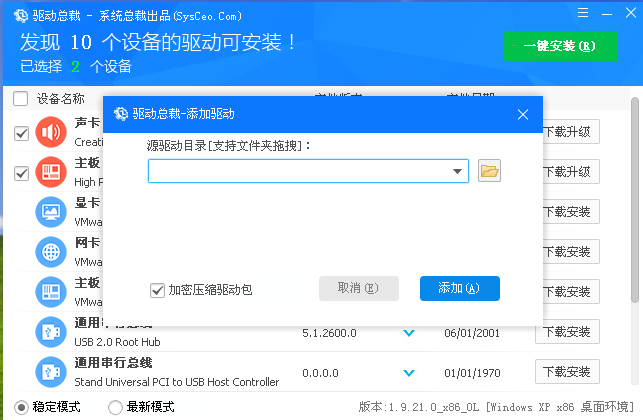Close the add-driver dialog
The width and height of the screenshot is (643, 420).
pyautogui.click(x=523, y=114)
